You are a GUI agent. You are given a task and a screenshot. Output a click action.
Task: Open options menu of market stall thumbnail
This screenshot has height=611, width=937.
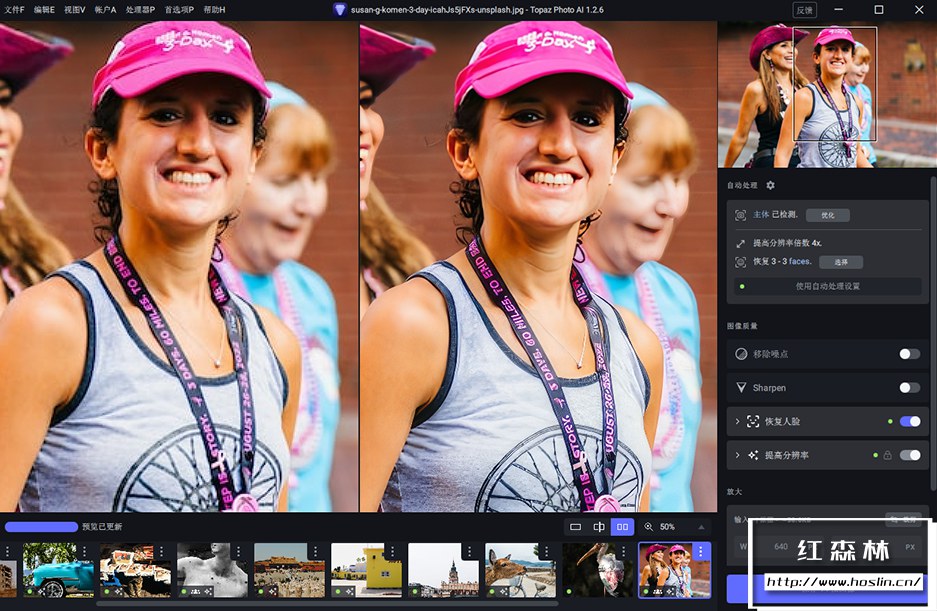161,551
